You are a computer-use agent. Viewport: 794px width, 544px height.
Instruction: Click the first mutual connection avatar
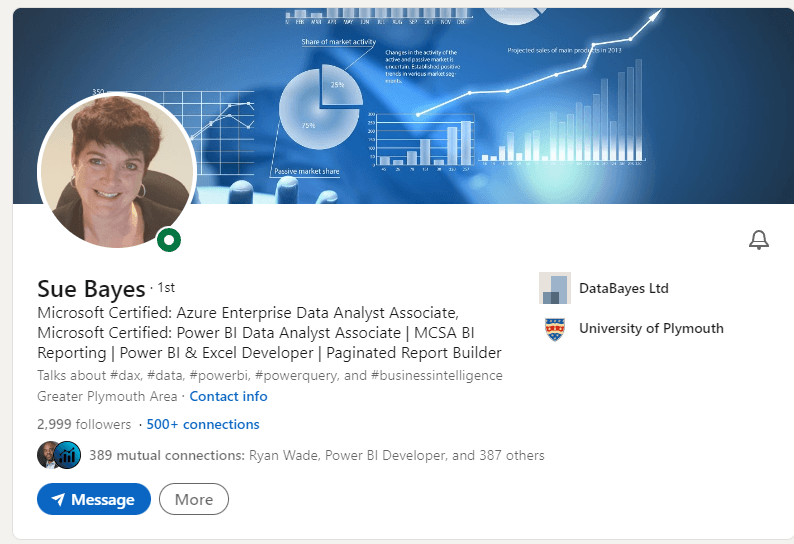(x=49, y=455)
